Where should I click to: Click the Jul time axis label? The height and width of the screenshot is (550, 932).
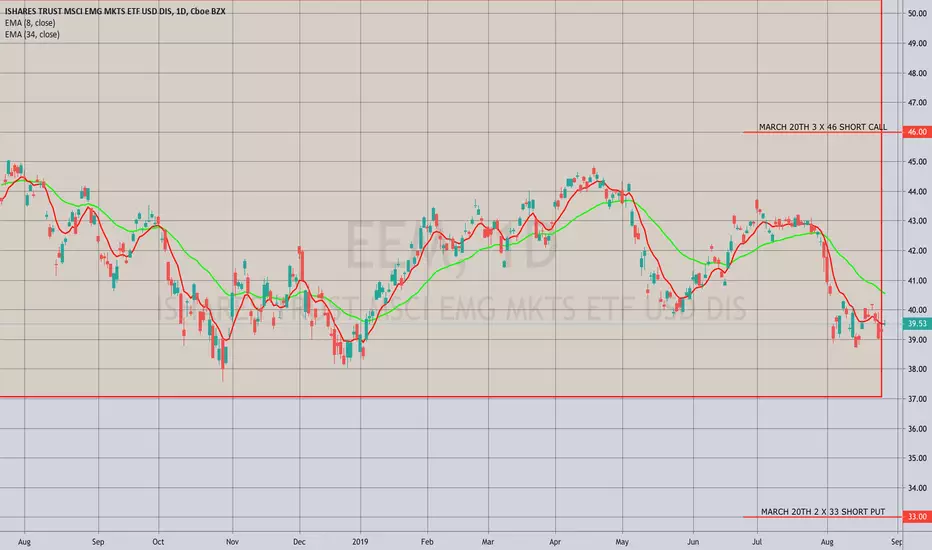[x=757, y=542]
